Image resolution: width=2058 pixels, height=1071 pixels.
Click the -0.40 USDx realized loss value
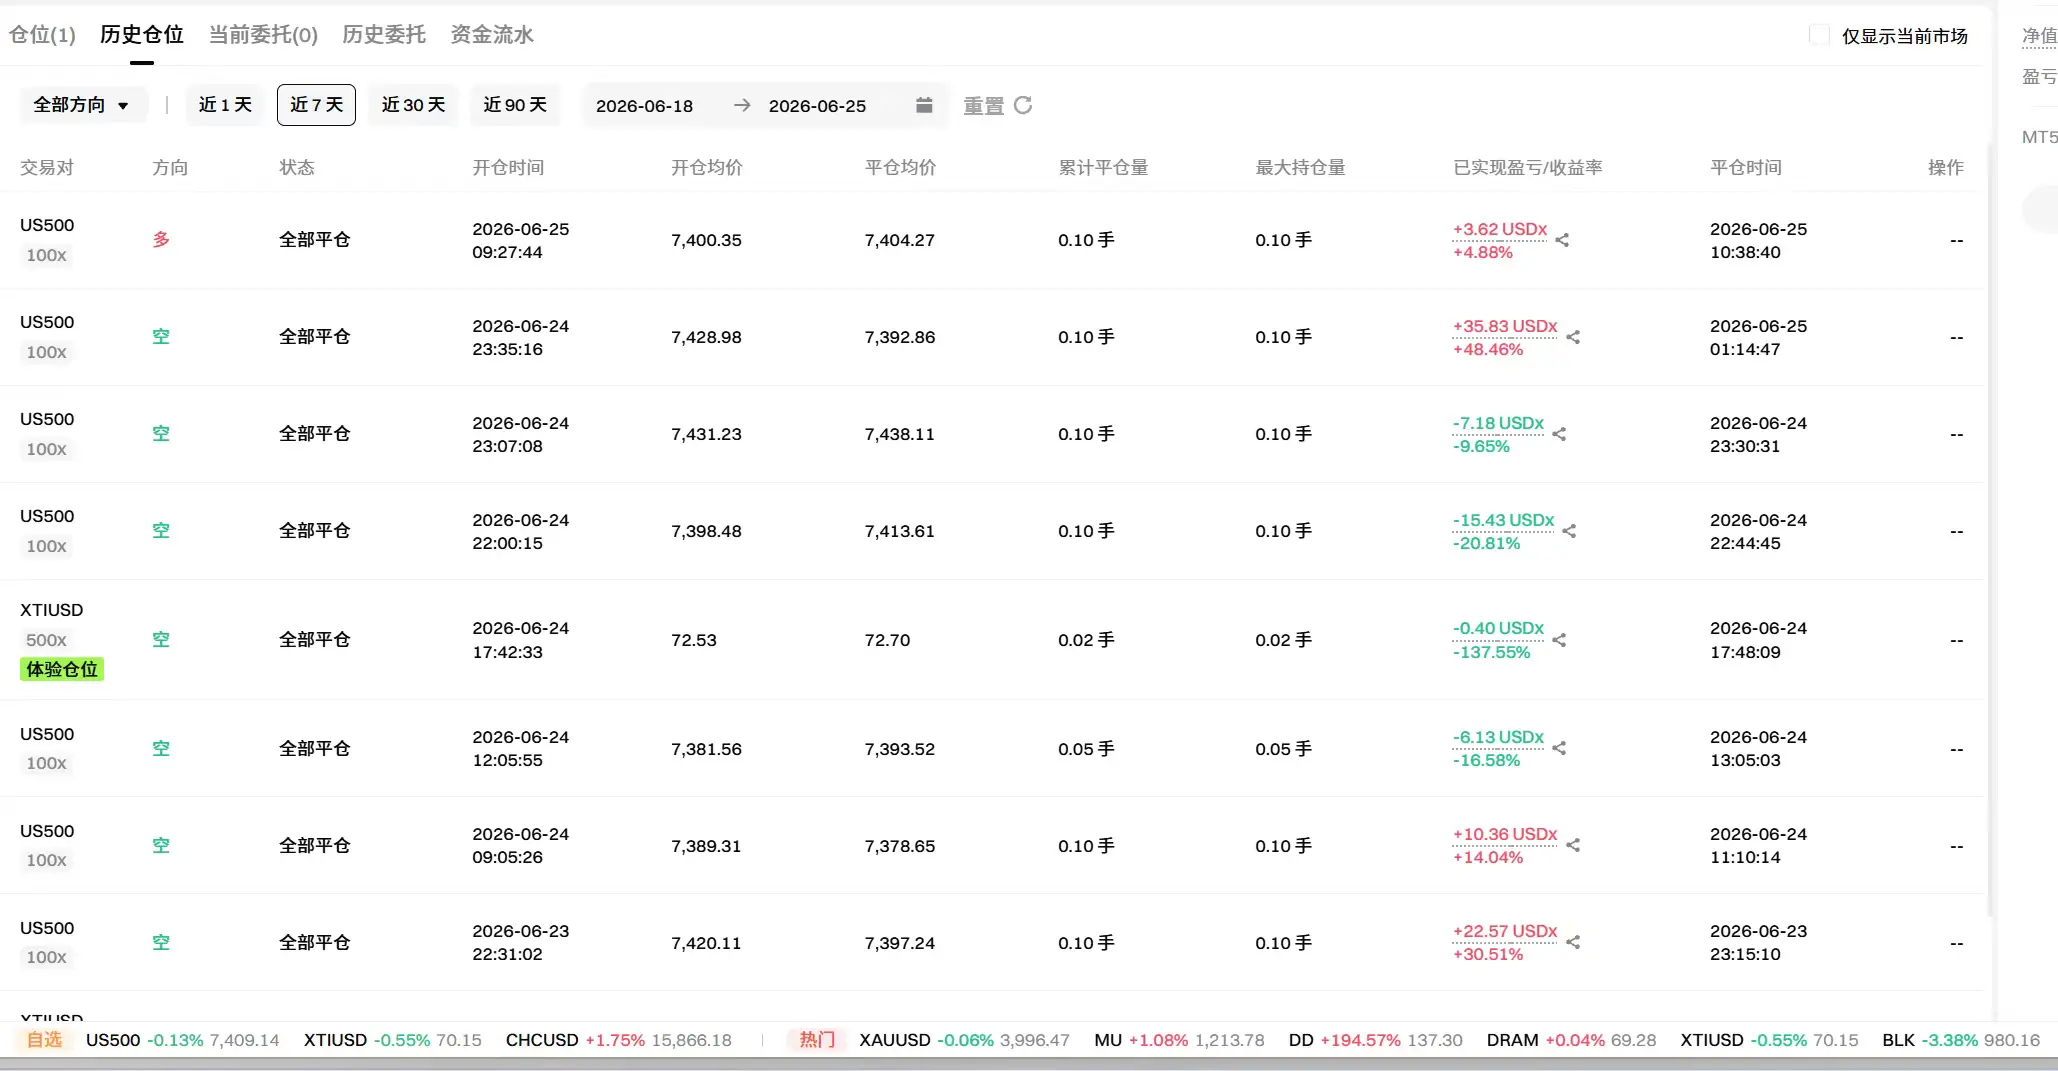click(x=1498, y=628)
